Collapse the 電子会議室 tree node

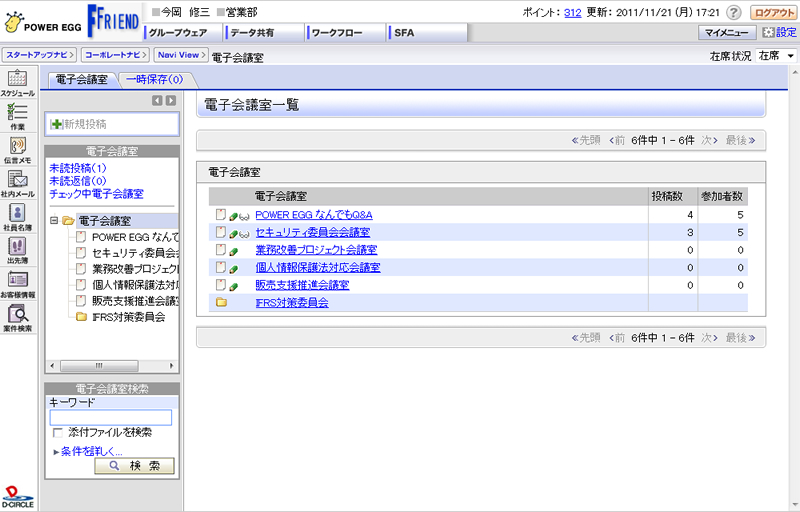point(54,221)
